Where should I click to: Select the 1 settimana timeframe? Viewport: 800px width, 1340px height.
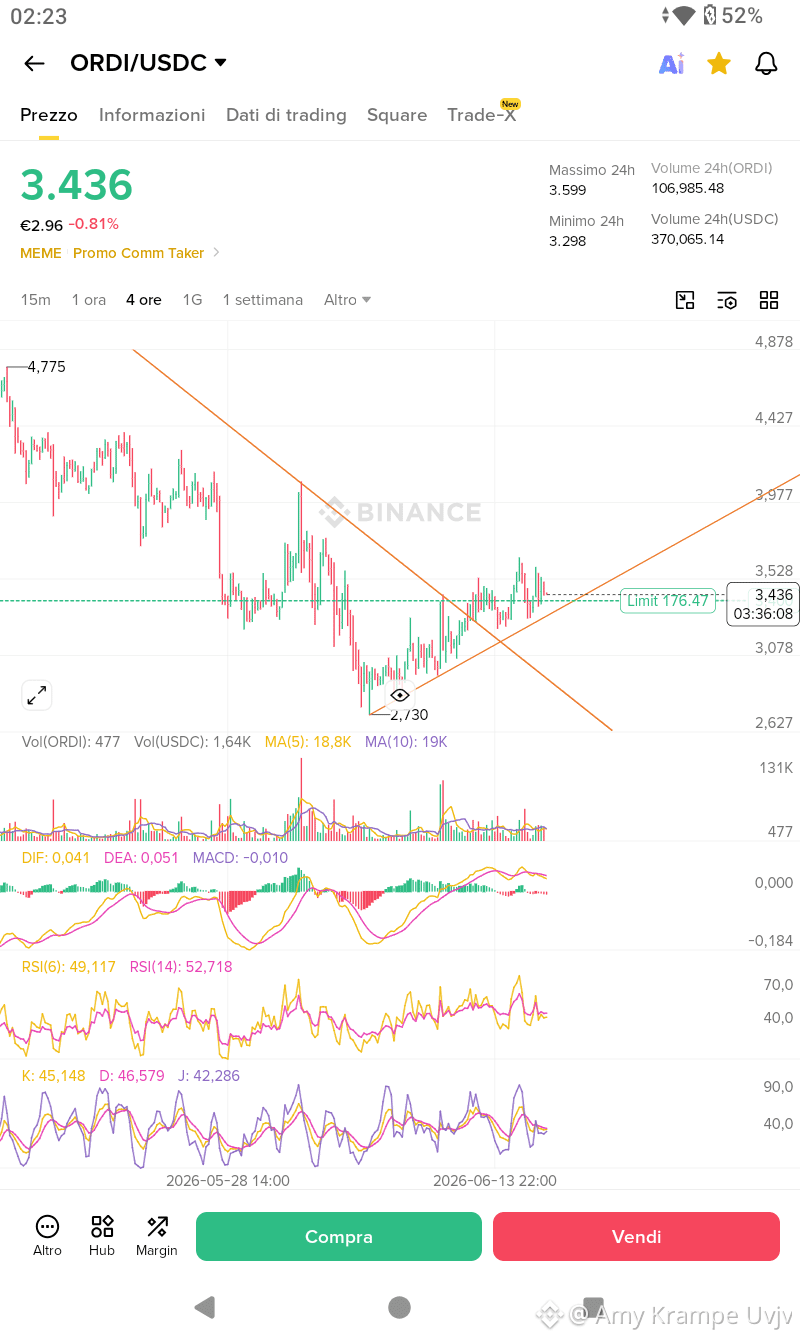click(x=263, y=300)
